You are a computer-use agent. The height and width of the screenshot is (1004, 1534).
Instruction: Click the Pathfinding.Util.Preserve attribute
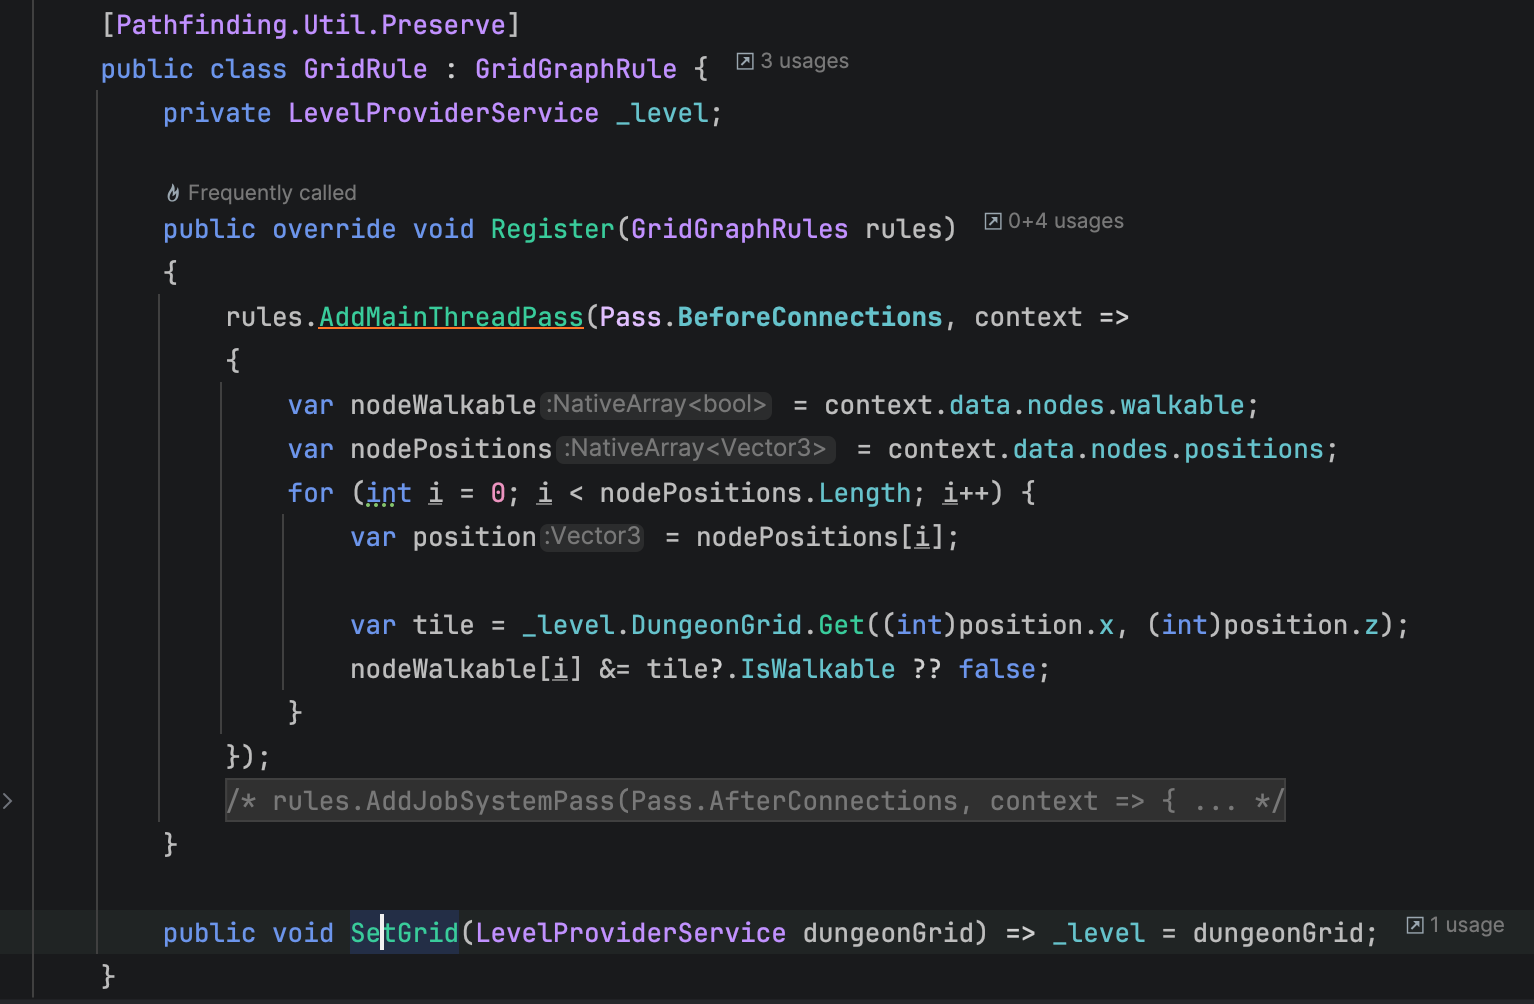(310, 25)
